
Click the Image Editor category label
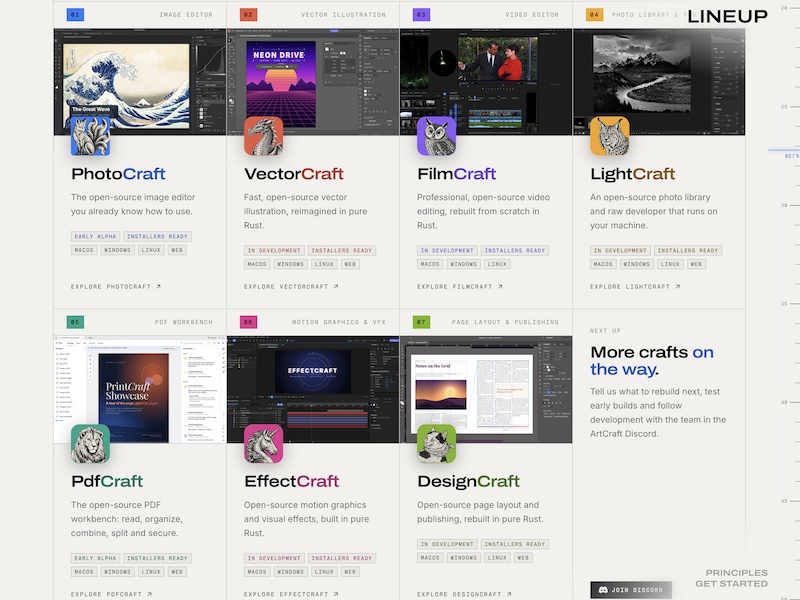(x=186, y=15)
